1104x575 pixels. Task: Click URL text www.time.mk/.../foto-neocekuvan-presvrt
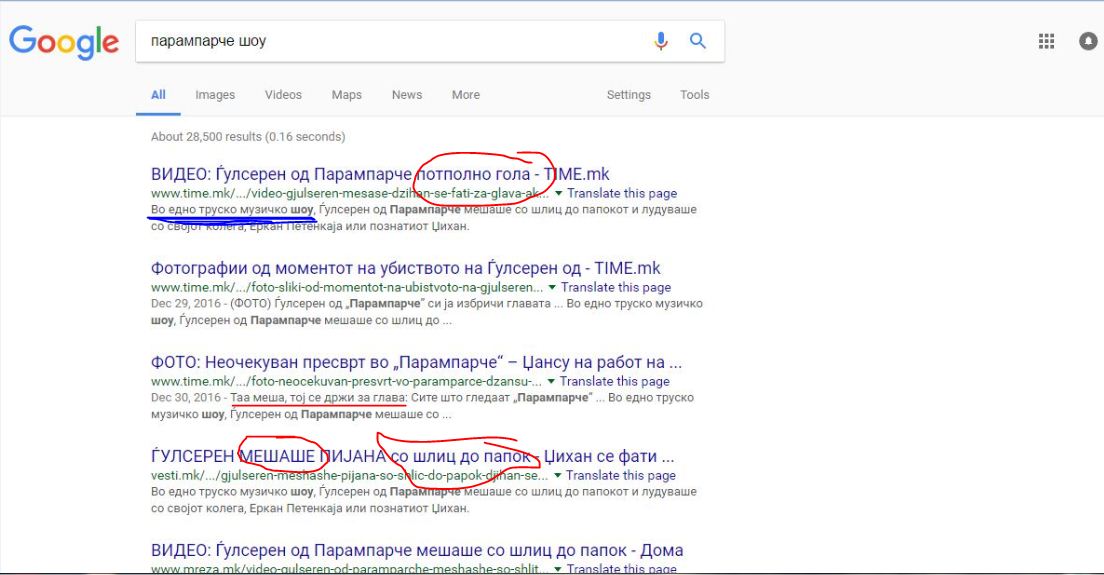(346, 381)
